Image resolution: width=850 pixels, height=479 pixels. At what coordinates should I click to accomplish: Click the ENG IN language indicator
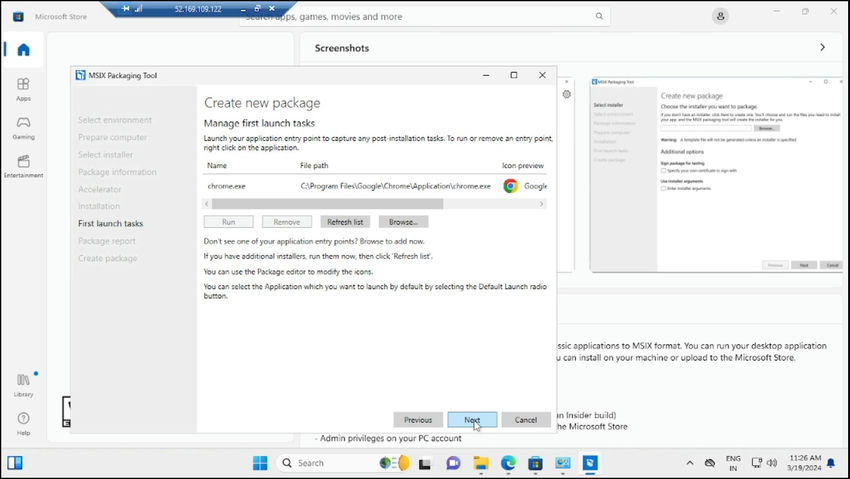(733, 463)
